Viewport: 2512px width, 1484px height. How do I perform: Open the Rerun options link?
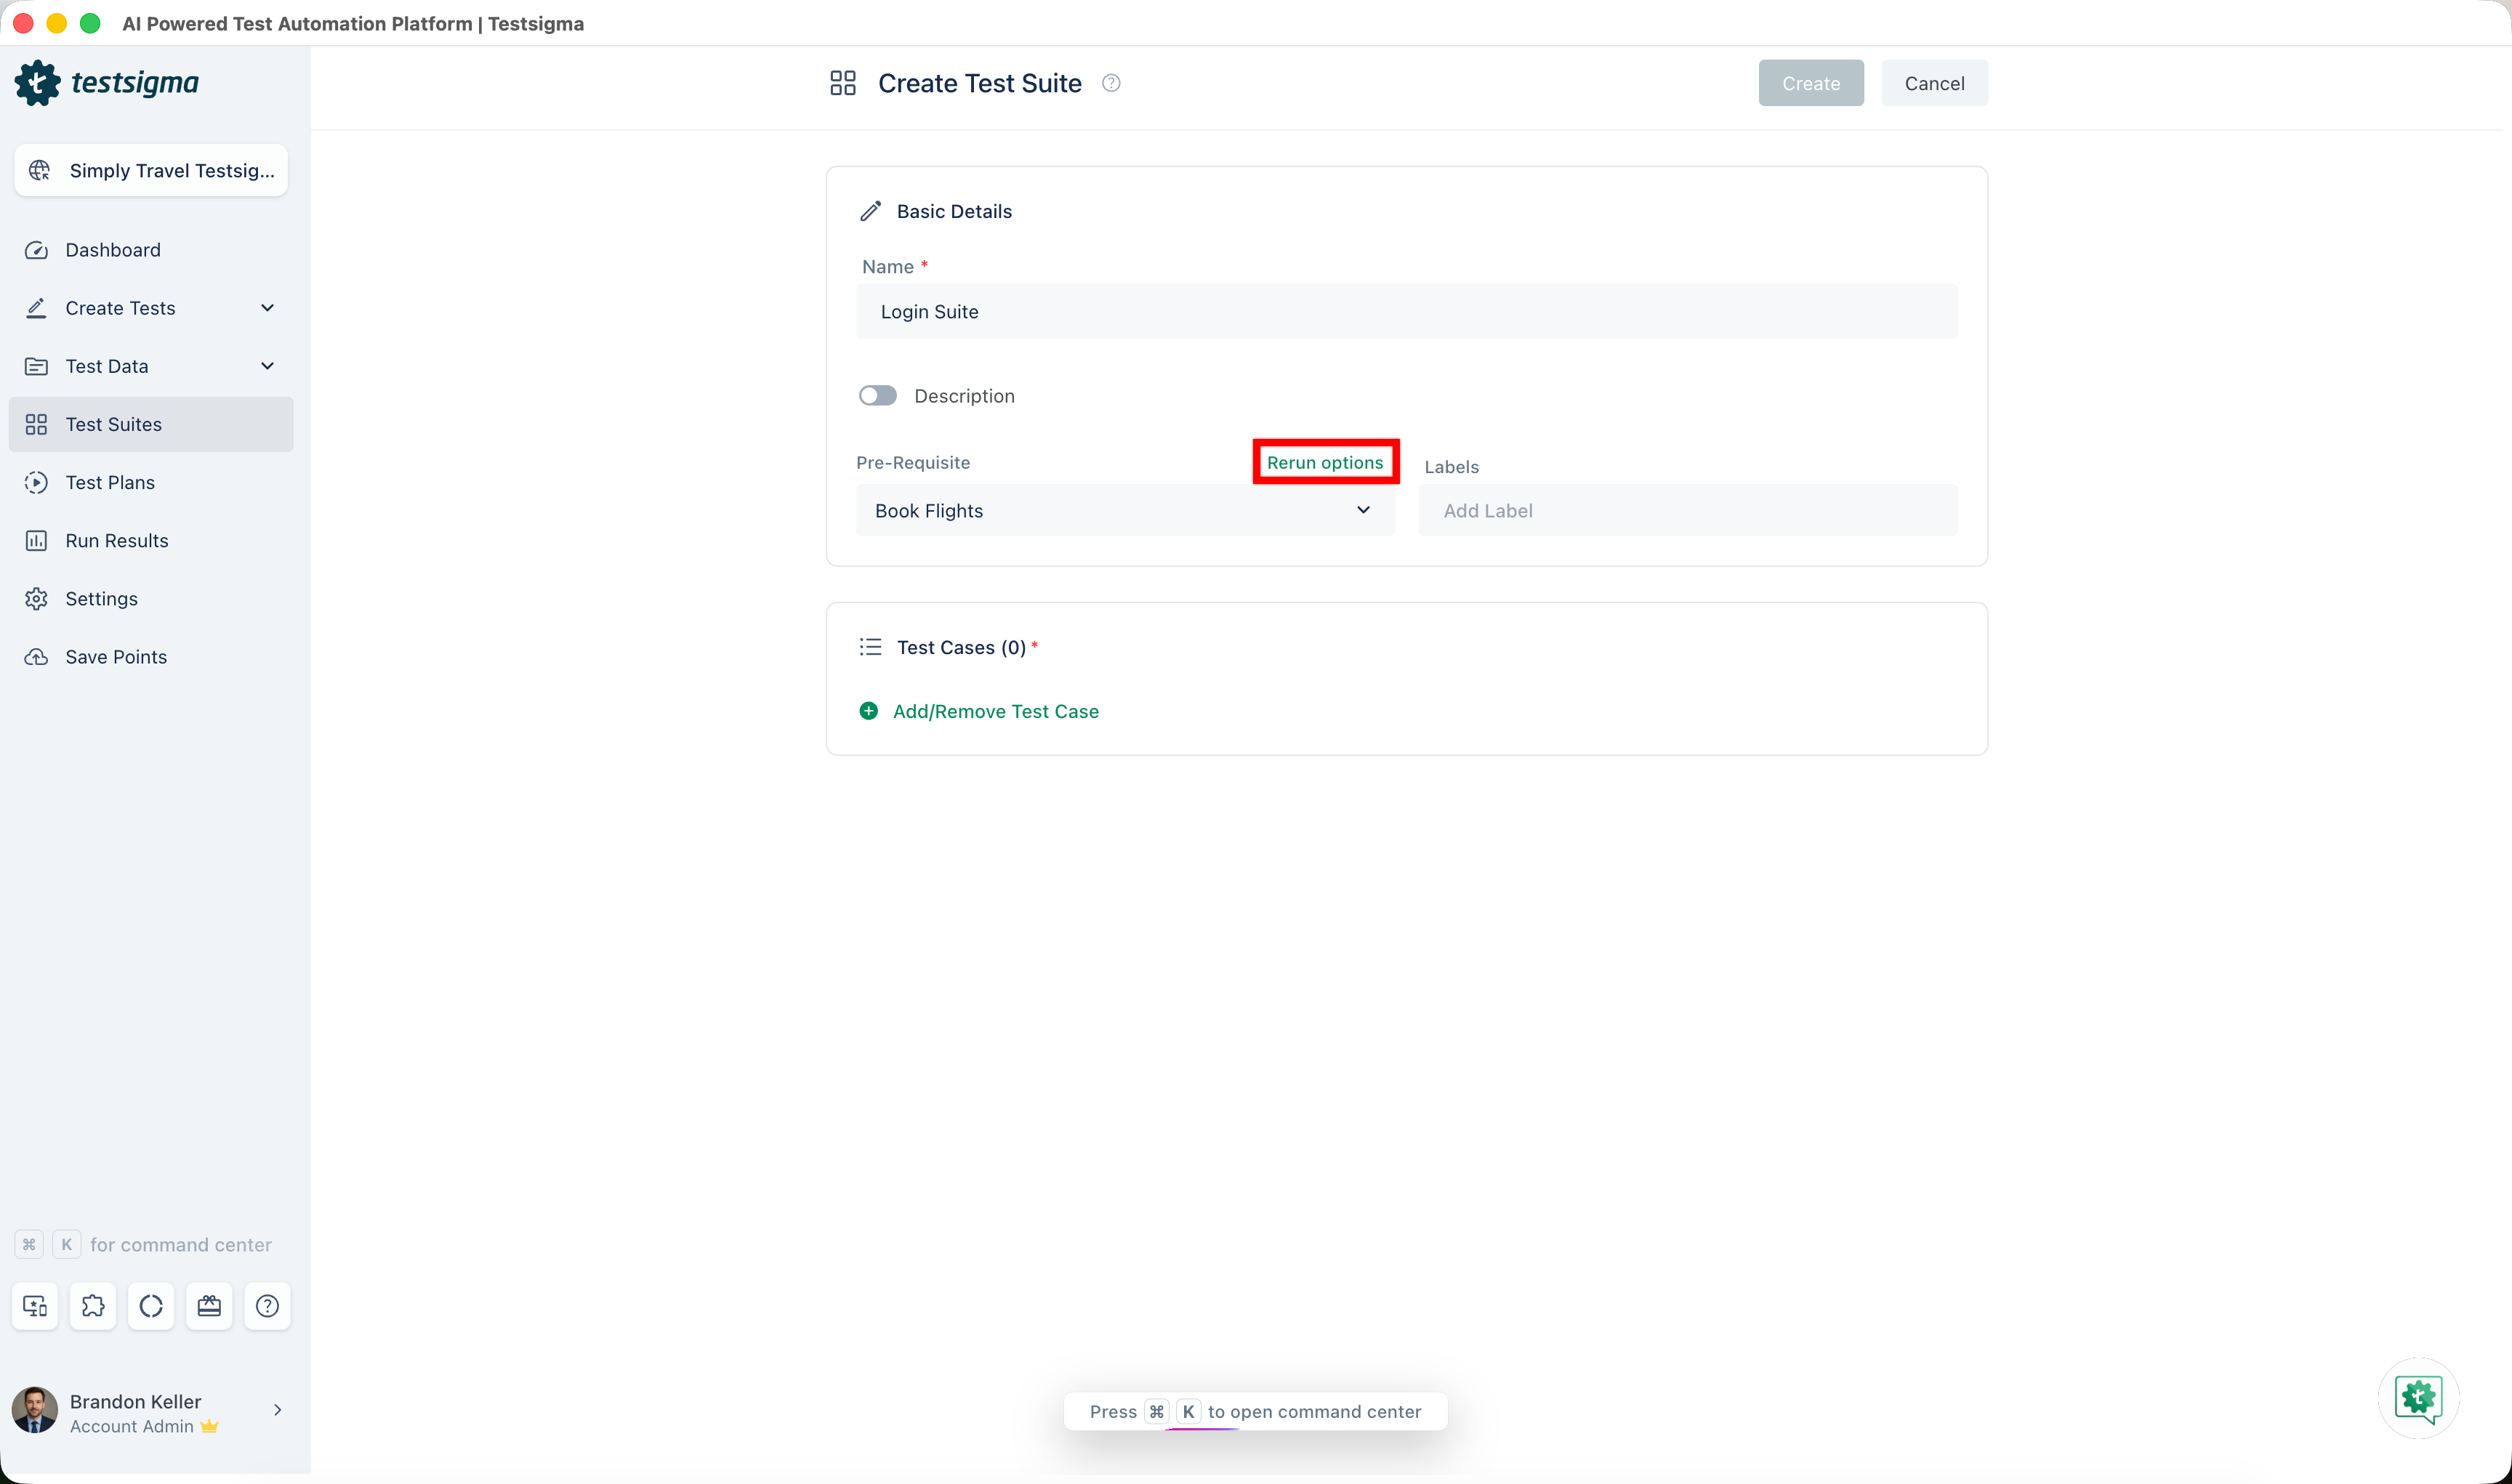1325,462
